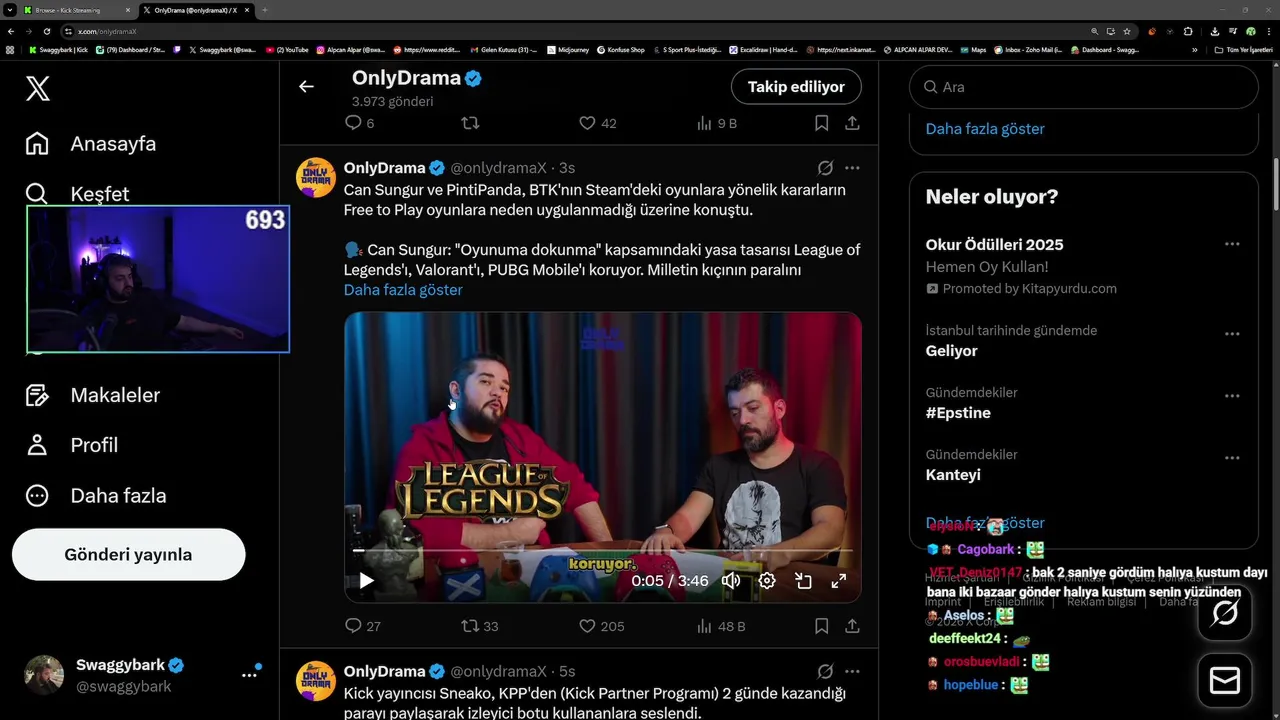Mute the video volume
Image resolution: width=1280 pixels, height=720 pixels.
coord(731,580)
